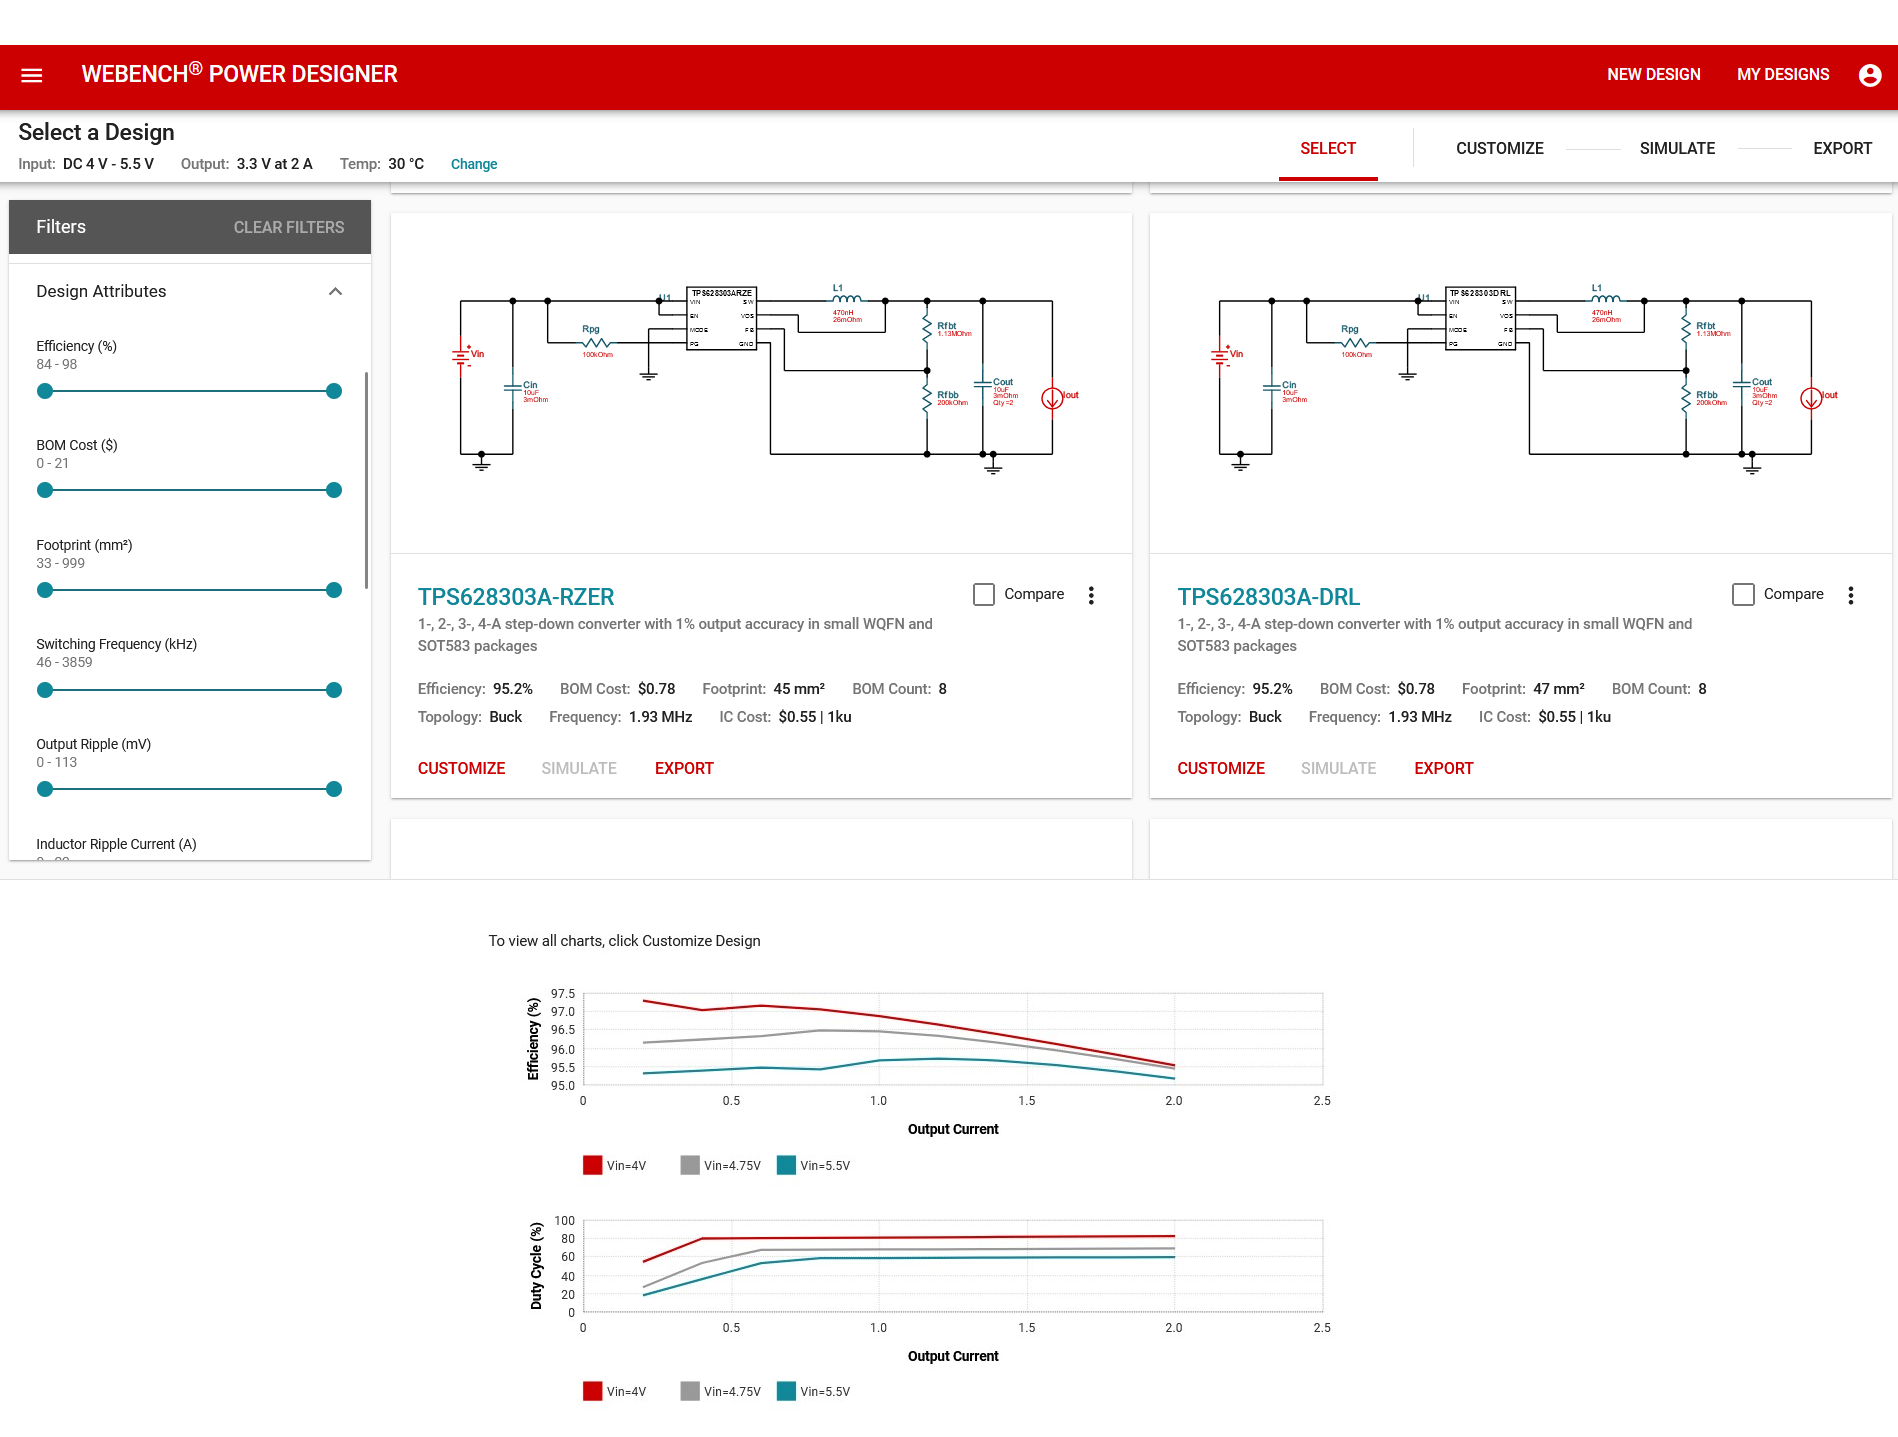Open the EXPORT step

click(1843, 148)
